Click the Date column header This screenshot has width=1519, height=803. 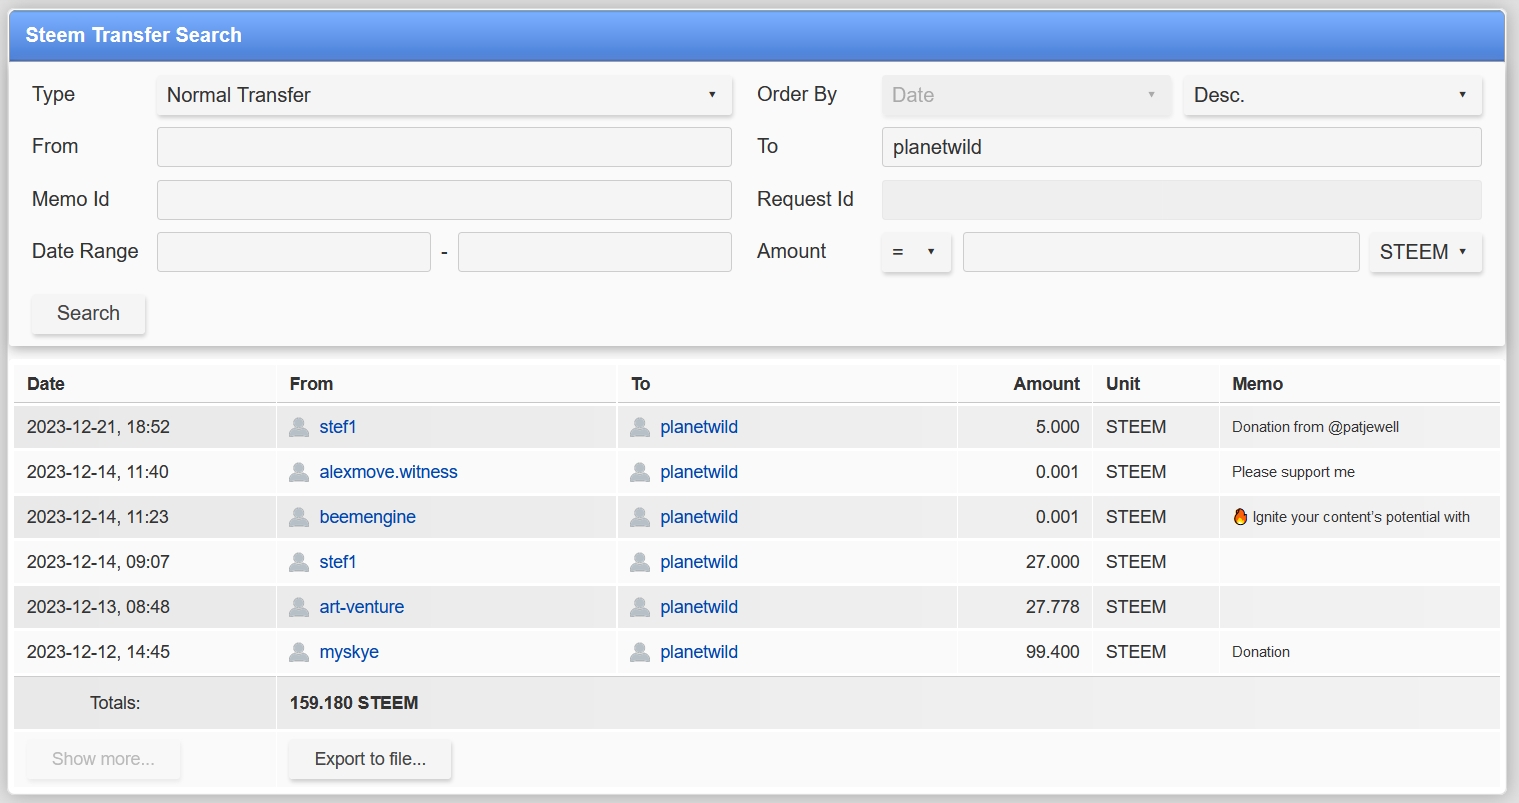click(46, 384)
